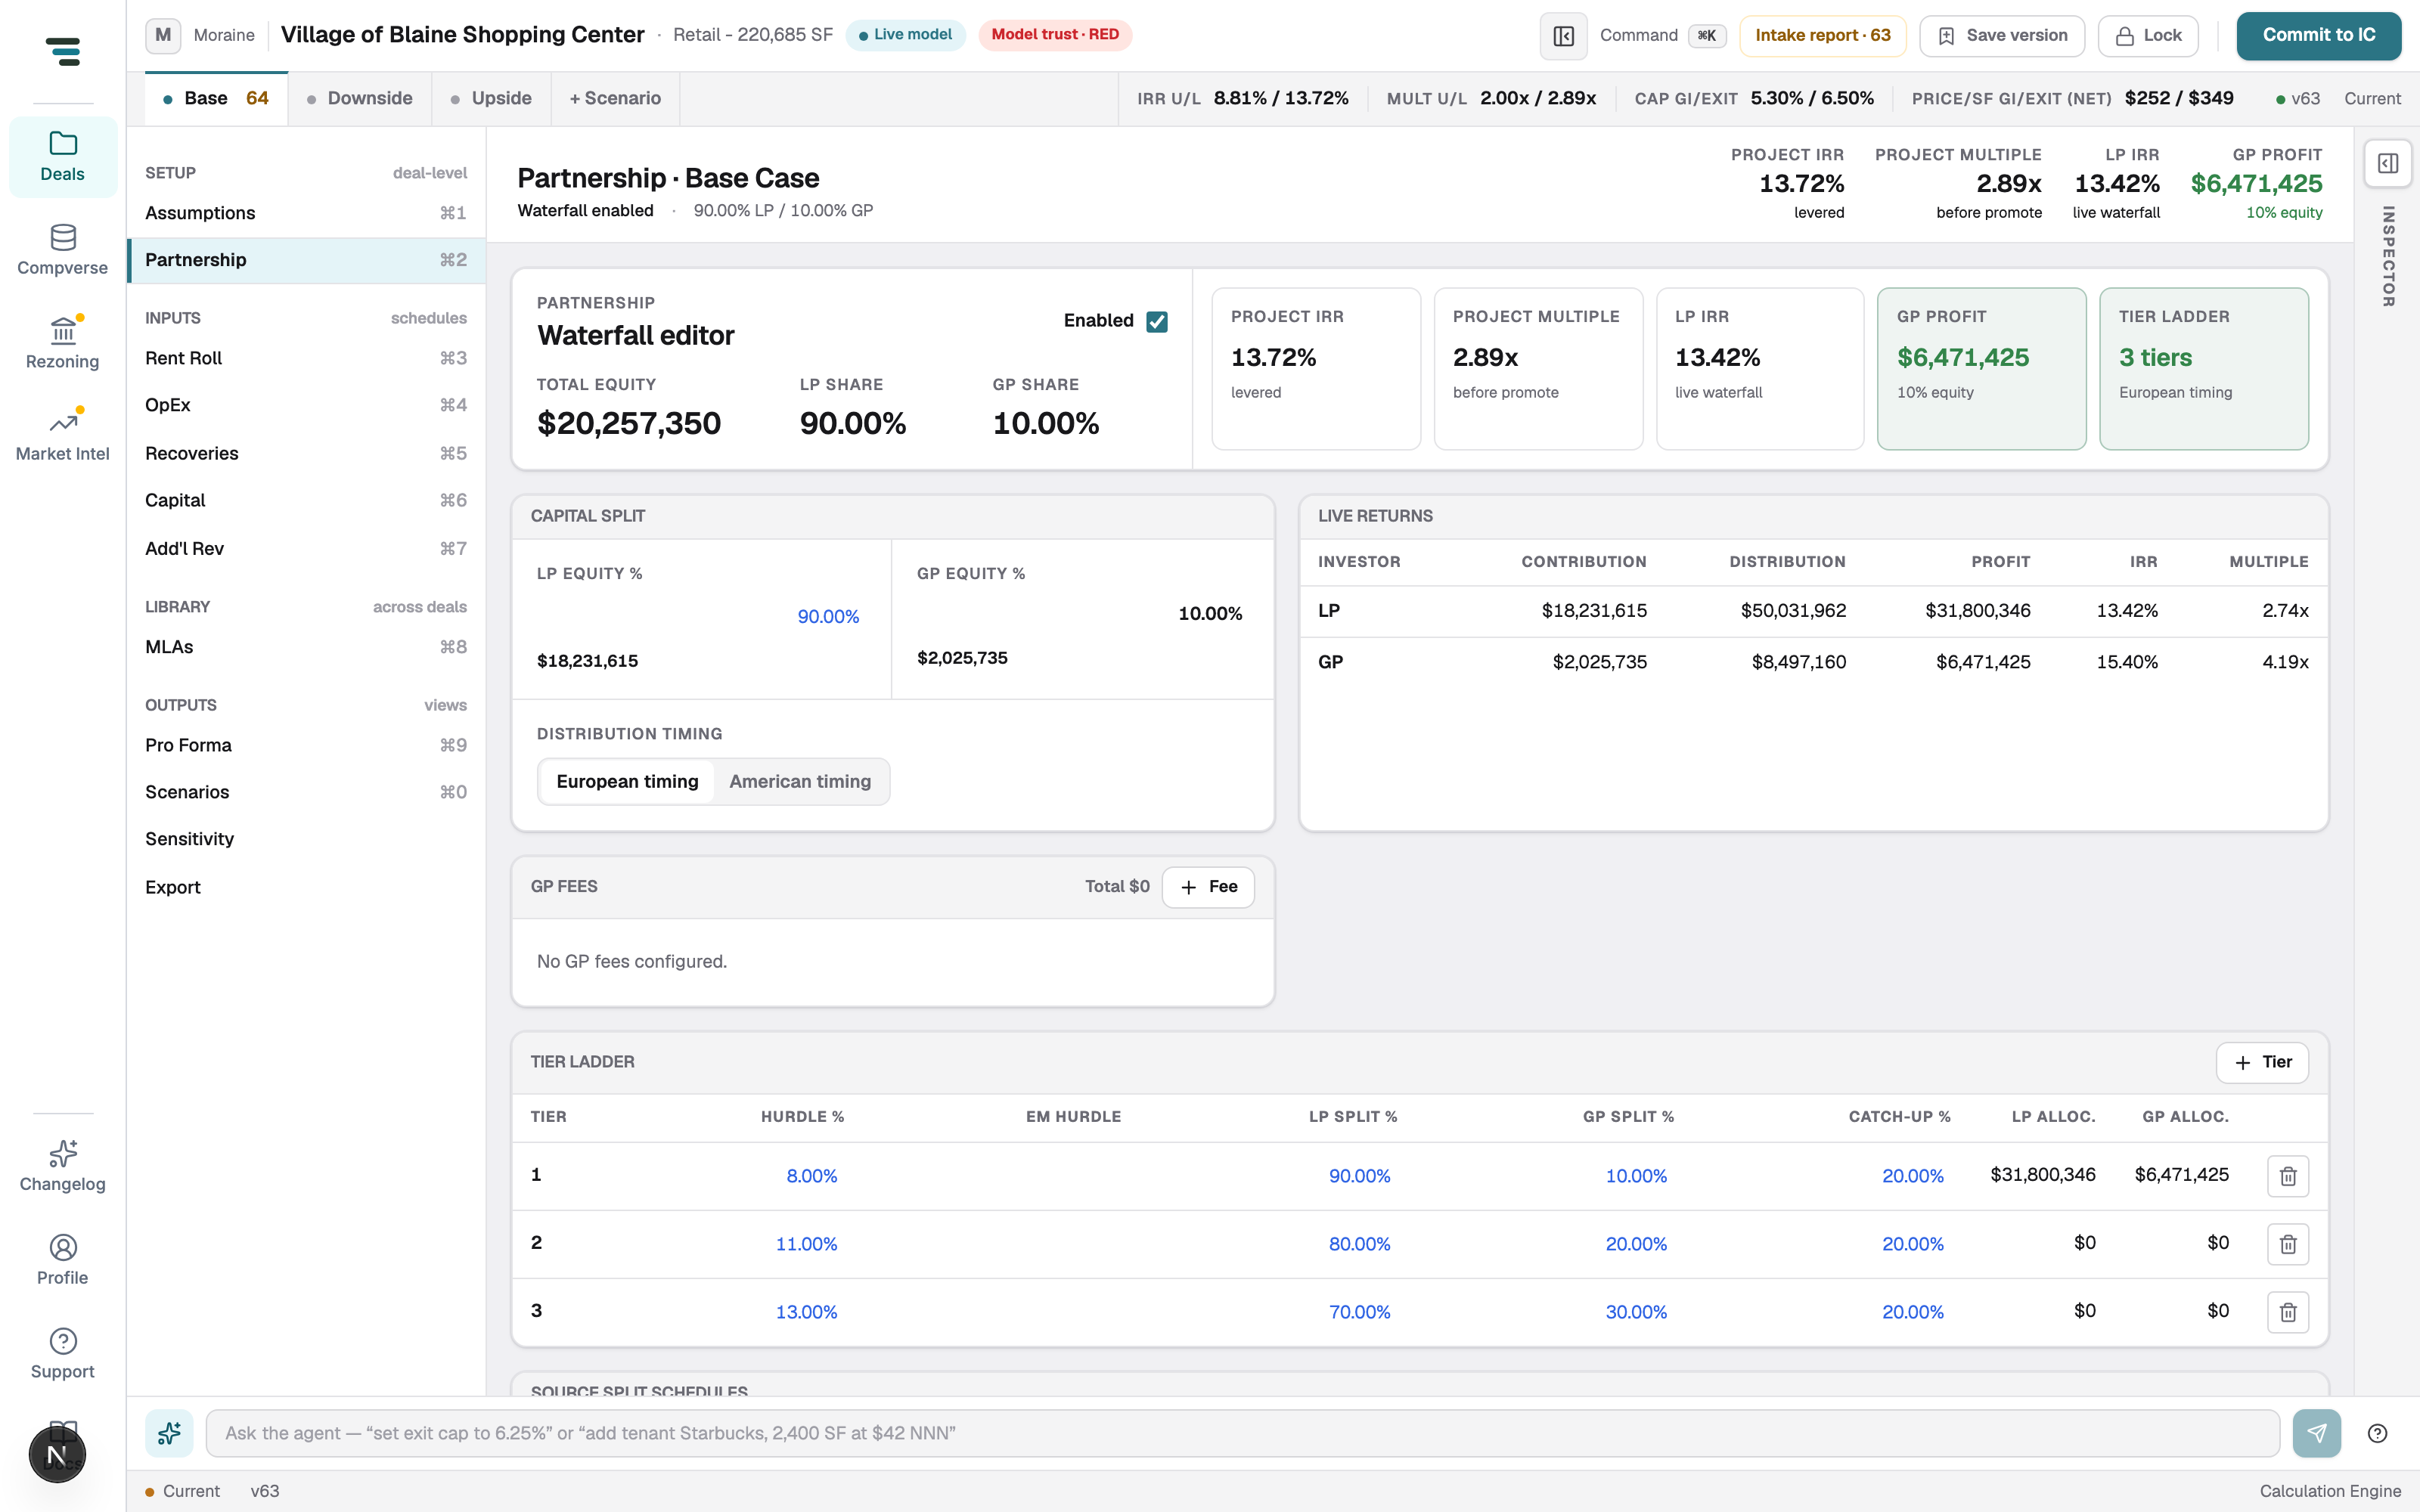Open Rezoning section icon
Image resolution: width=2420 pixels, height=1512 pixels.
[63, 343]
